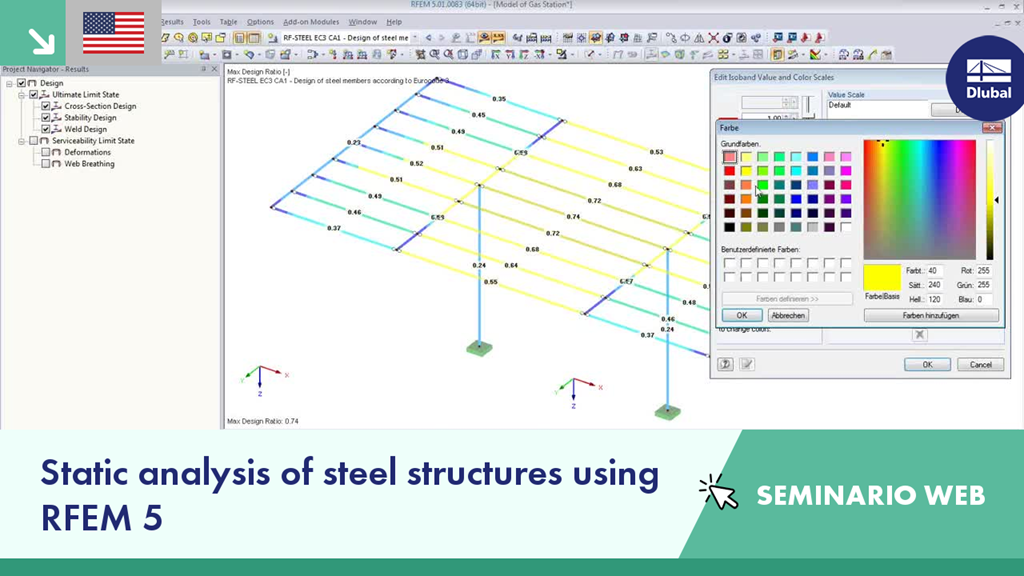Image resolution: width=1024 pixels, height=576 pixels.
Task: Click the zoom window magnifier icon
Action: pyautogui.click(x=434, y=55)
